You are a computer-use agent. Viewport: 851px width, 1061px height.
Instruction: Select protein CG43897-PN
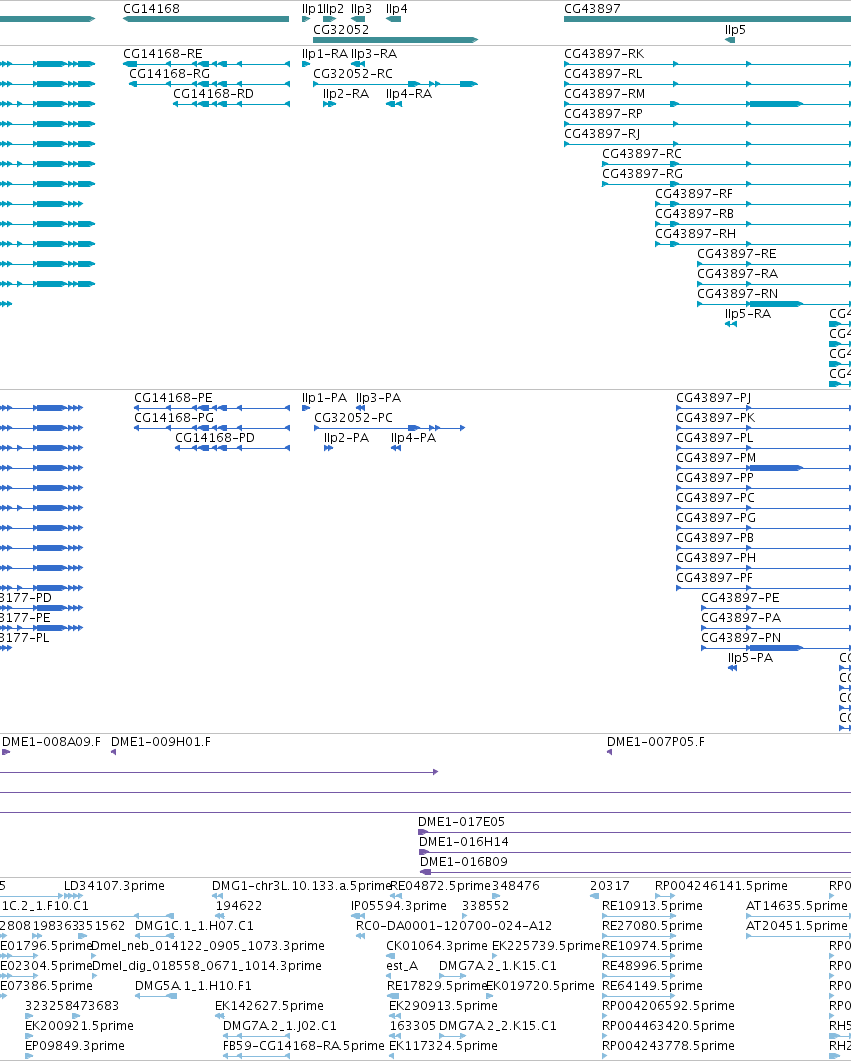tap(741, 637)
